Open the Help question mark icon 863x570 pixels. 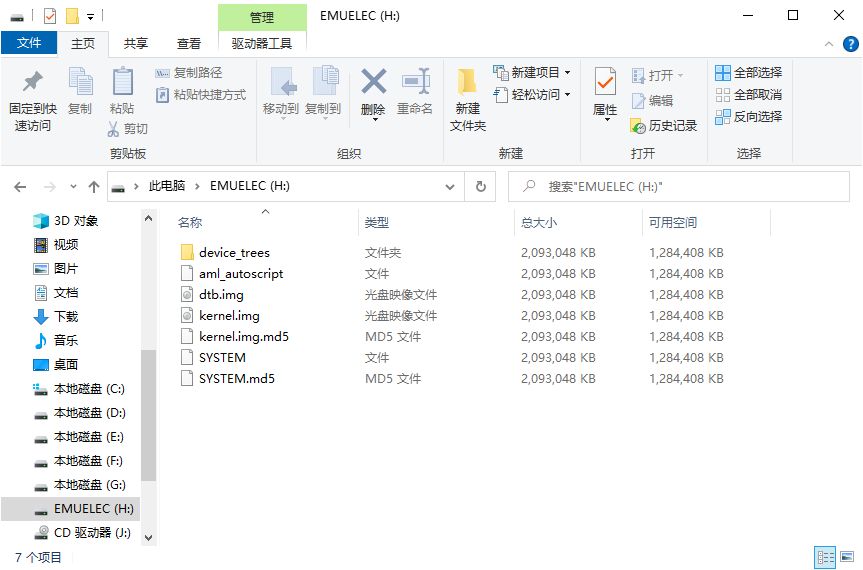coord(850,44)
